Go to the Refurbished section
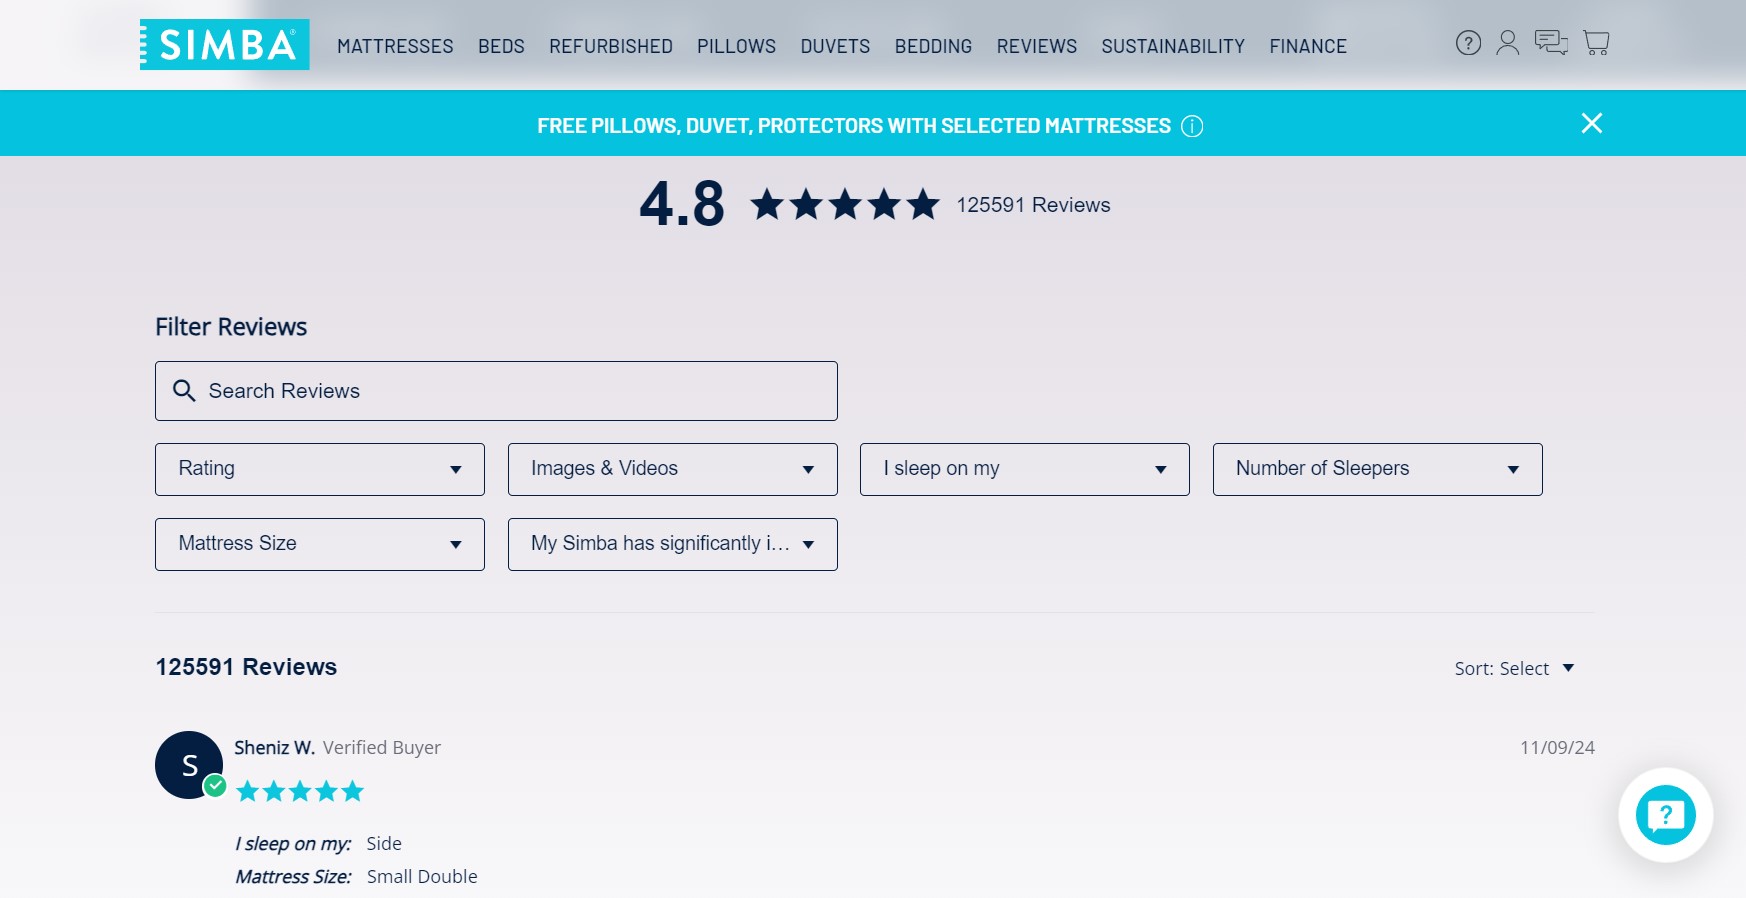 click(x=611, y=46)
